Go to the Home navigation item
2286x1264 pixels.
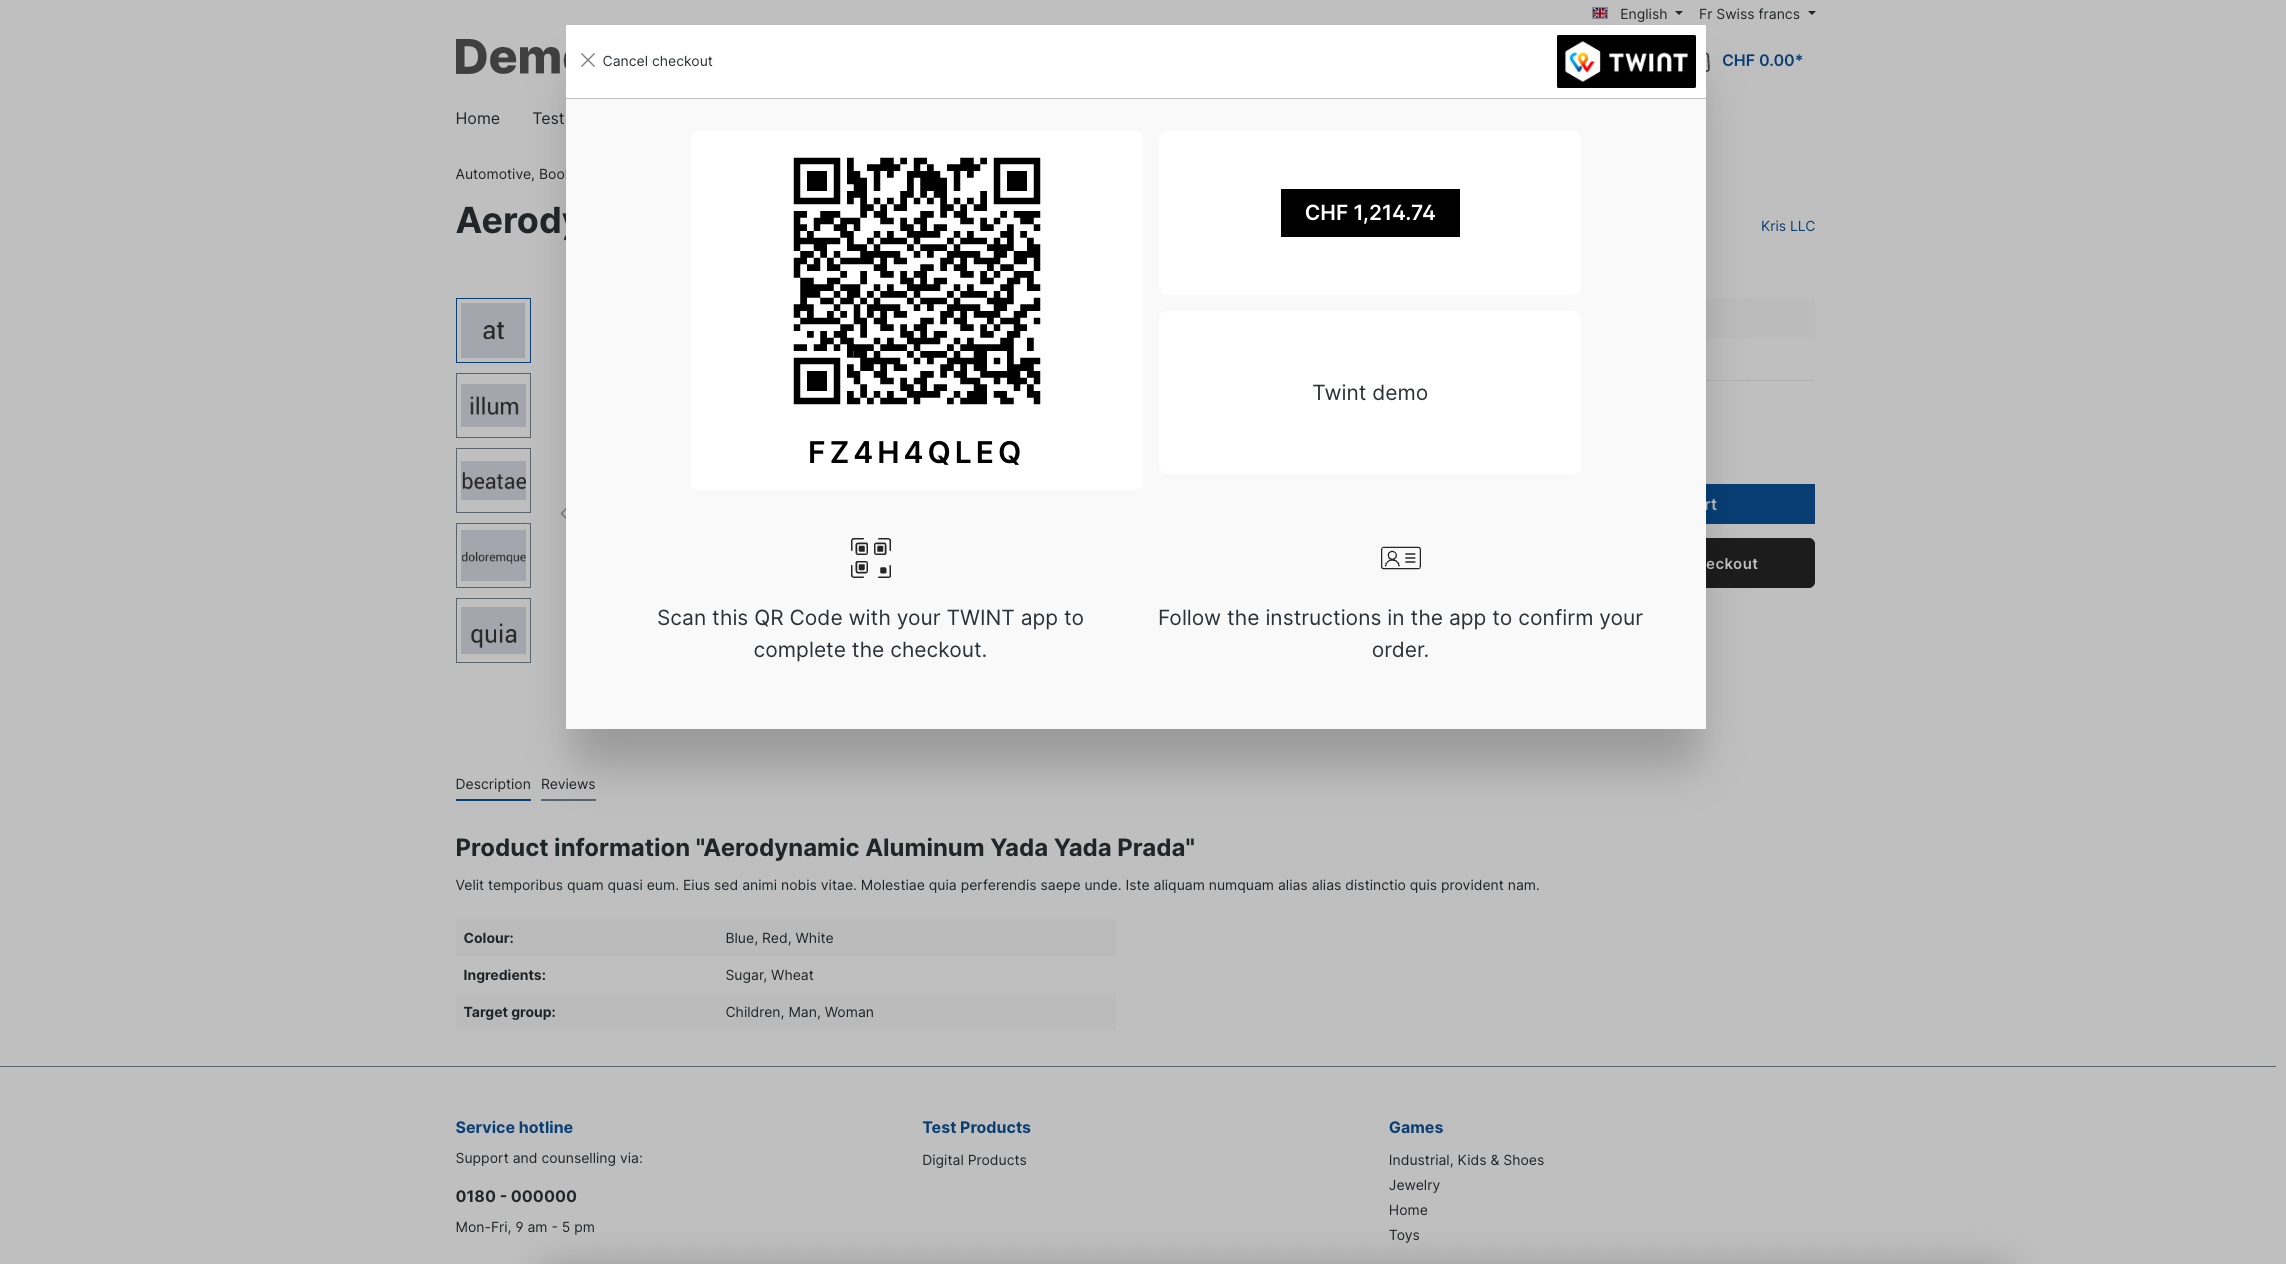point(477,118)
